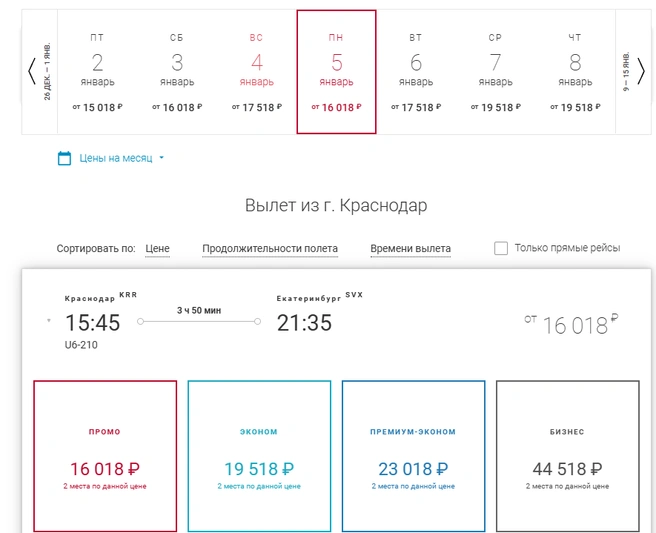Expand flight U6-210 details arrow
The height and width of the screenshot is (533, 656).
[x=49, y=321]
